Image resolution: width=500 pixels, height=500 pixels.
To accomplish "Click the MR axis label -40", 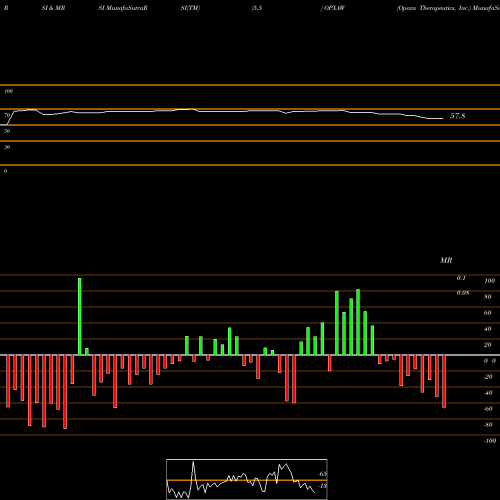I will [x=488, y=393].
